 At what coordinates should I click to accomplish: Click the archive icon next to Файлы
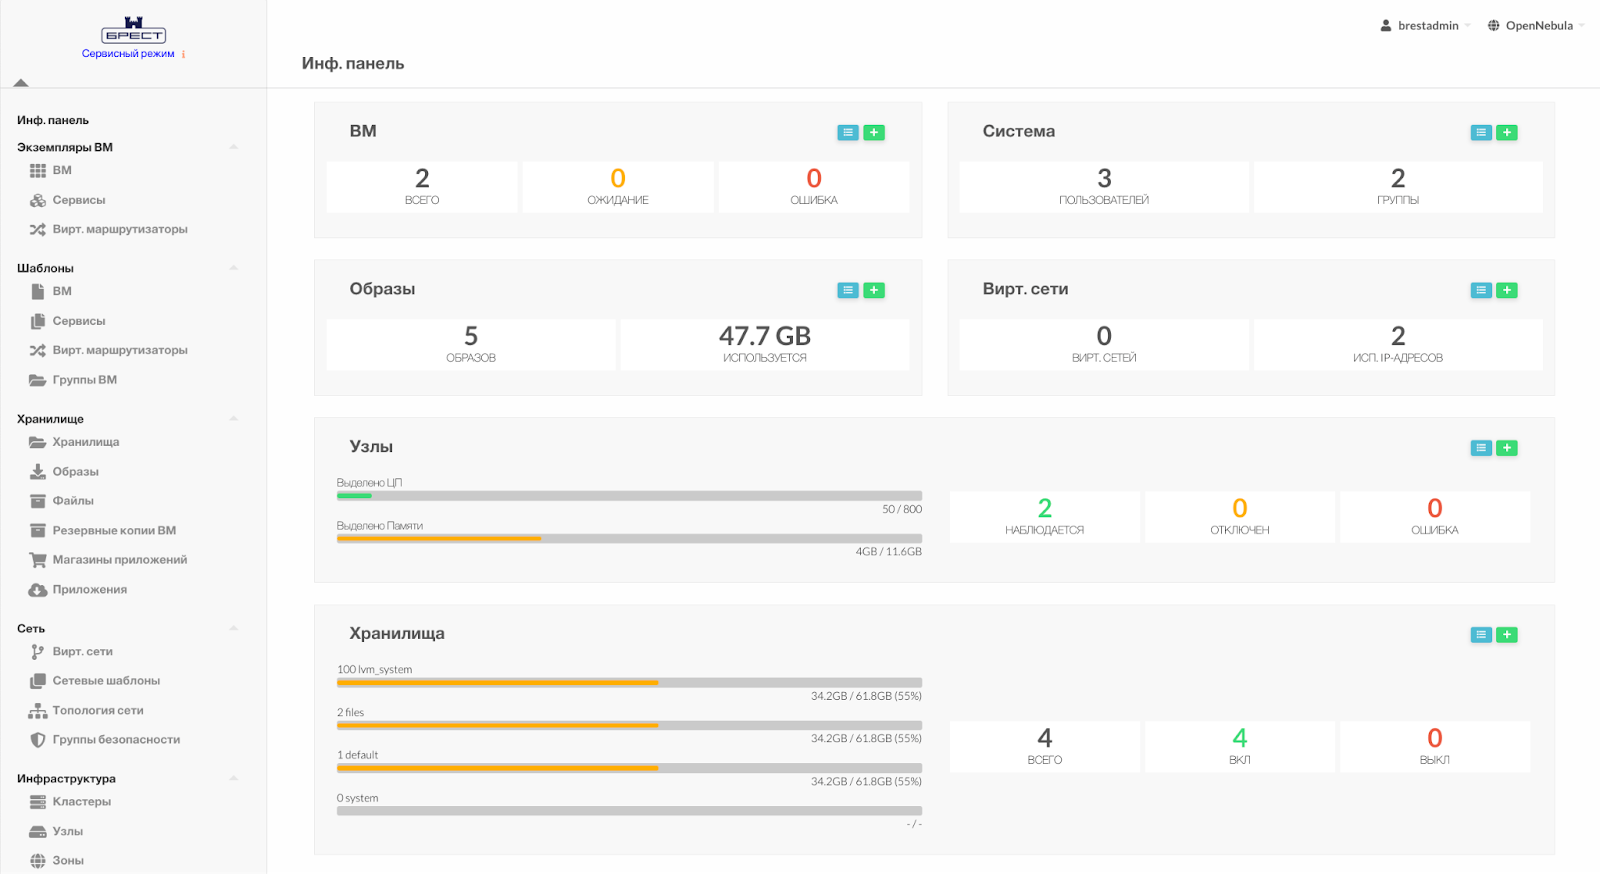pos(38,501)
